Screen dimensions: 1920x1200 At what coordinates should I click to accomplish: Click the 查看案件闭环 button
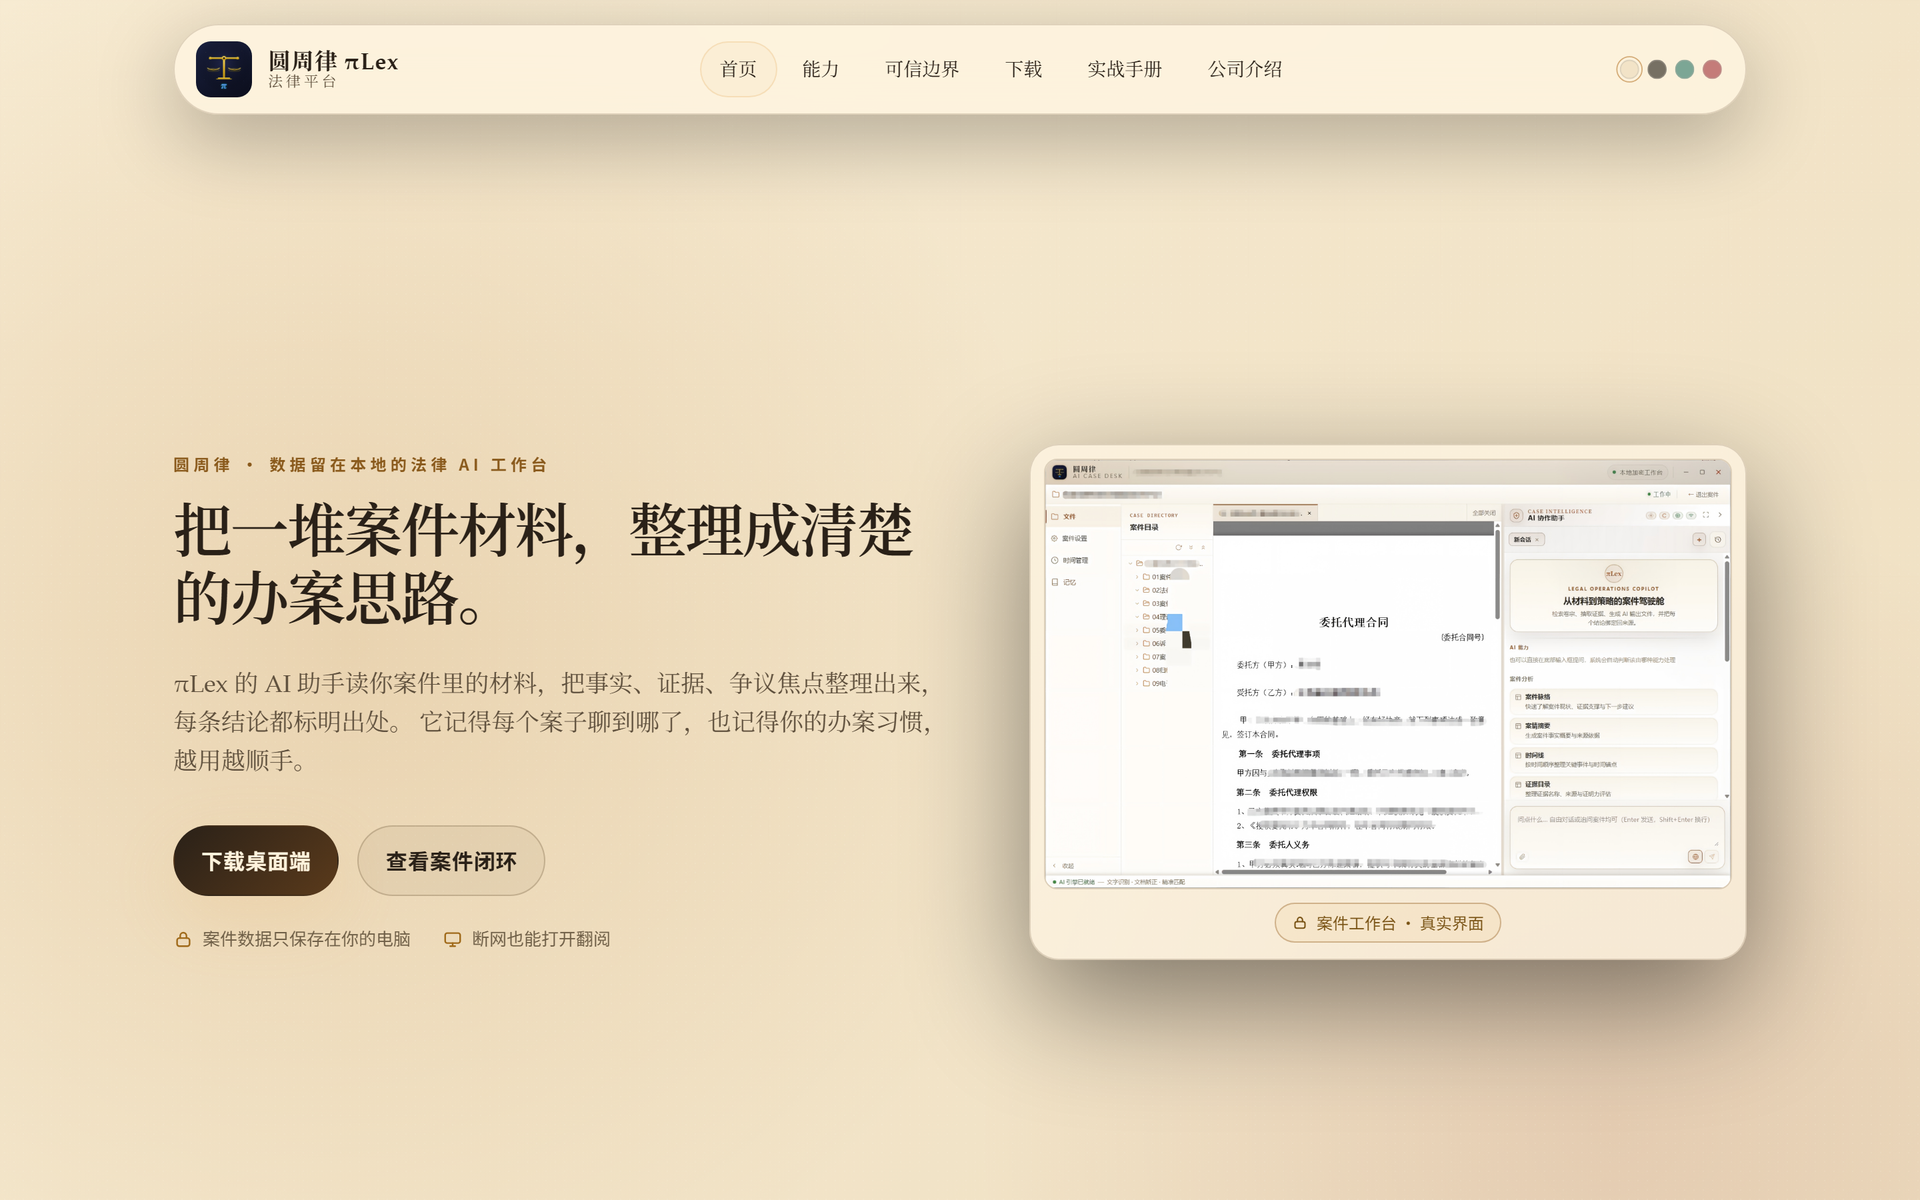click(x=451, y=861)
